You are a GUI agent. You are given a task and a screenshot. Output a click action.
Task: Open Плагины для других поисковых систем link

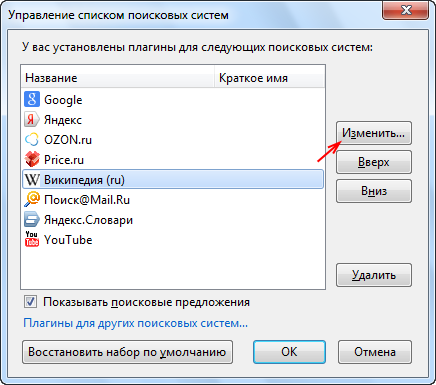(135, 323)
